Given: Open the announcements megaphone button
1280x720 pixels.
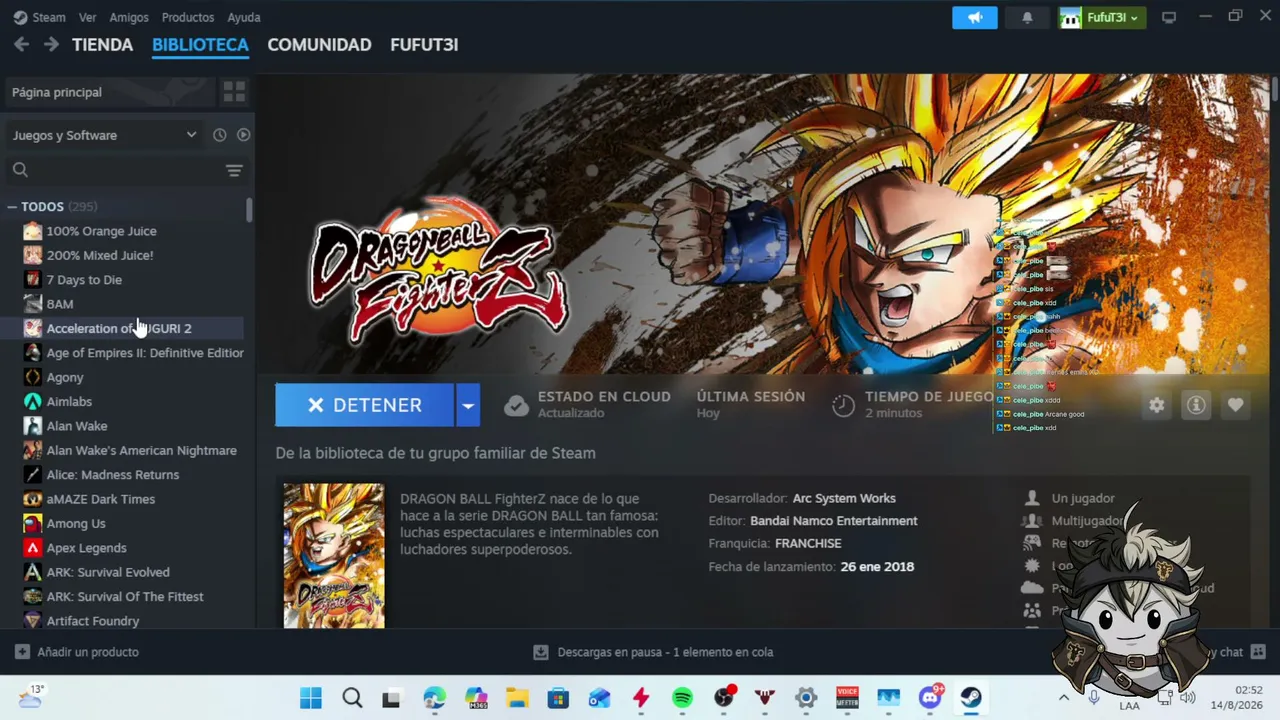Looking at the screenshot, I should (975, 18).
